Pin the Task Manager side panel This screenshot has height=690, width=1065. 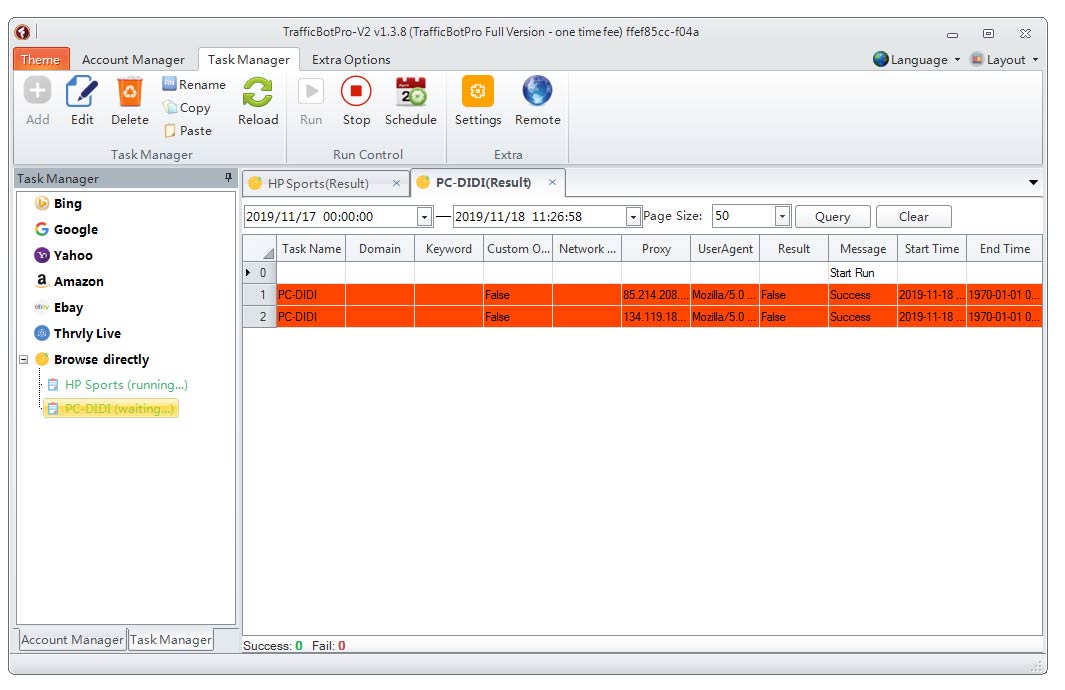coord(228,178)
